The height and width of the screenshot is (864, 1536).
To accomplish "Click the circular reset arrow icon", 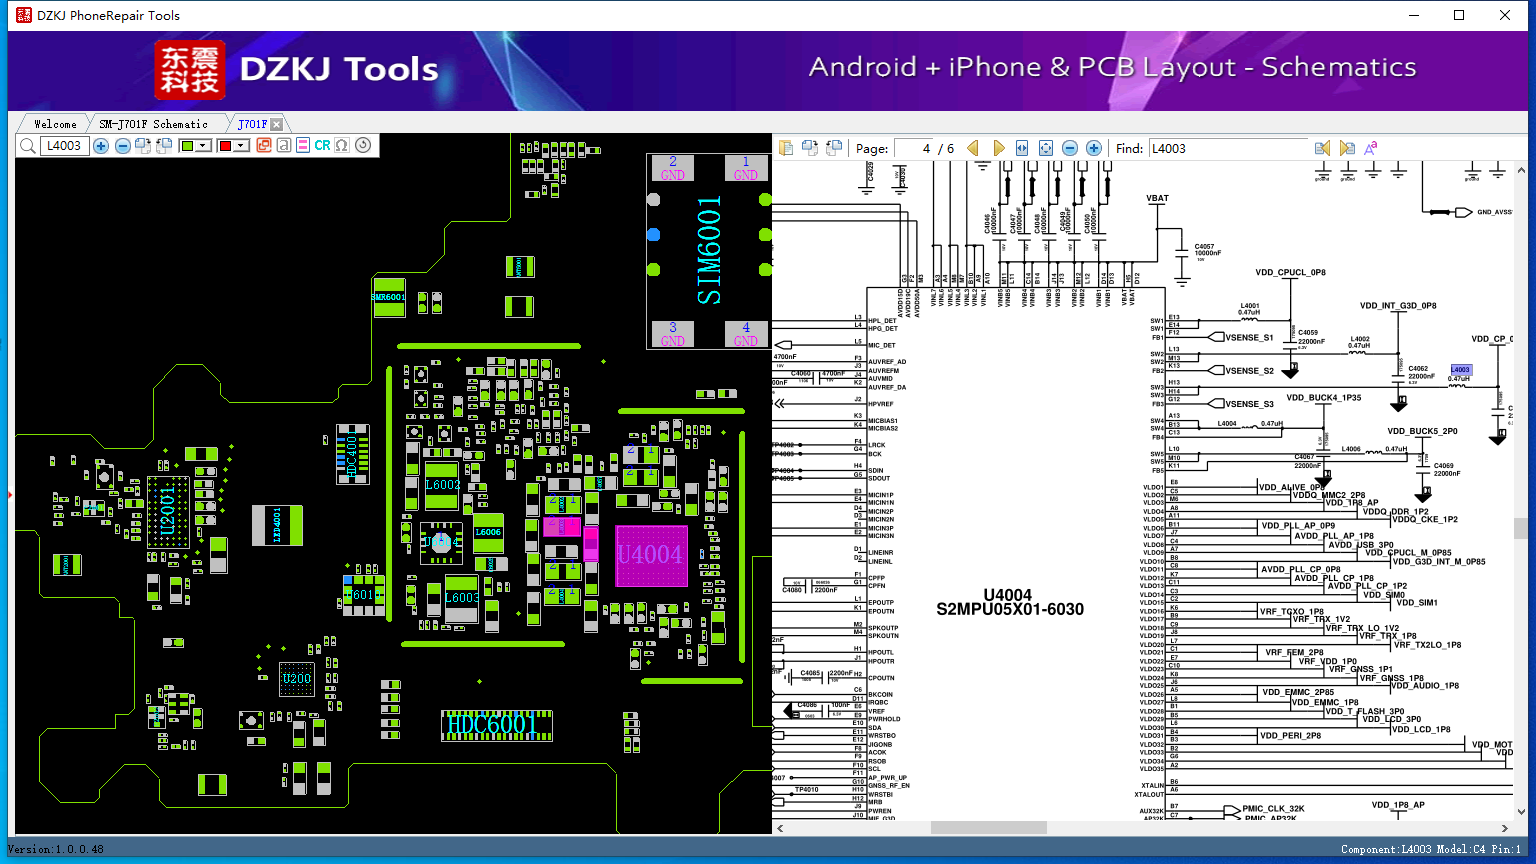I will tap(363, 146).
